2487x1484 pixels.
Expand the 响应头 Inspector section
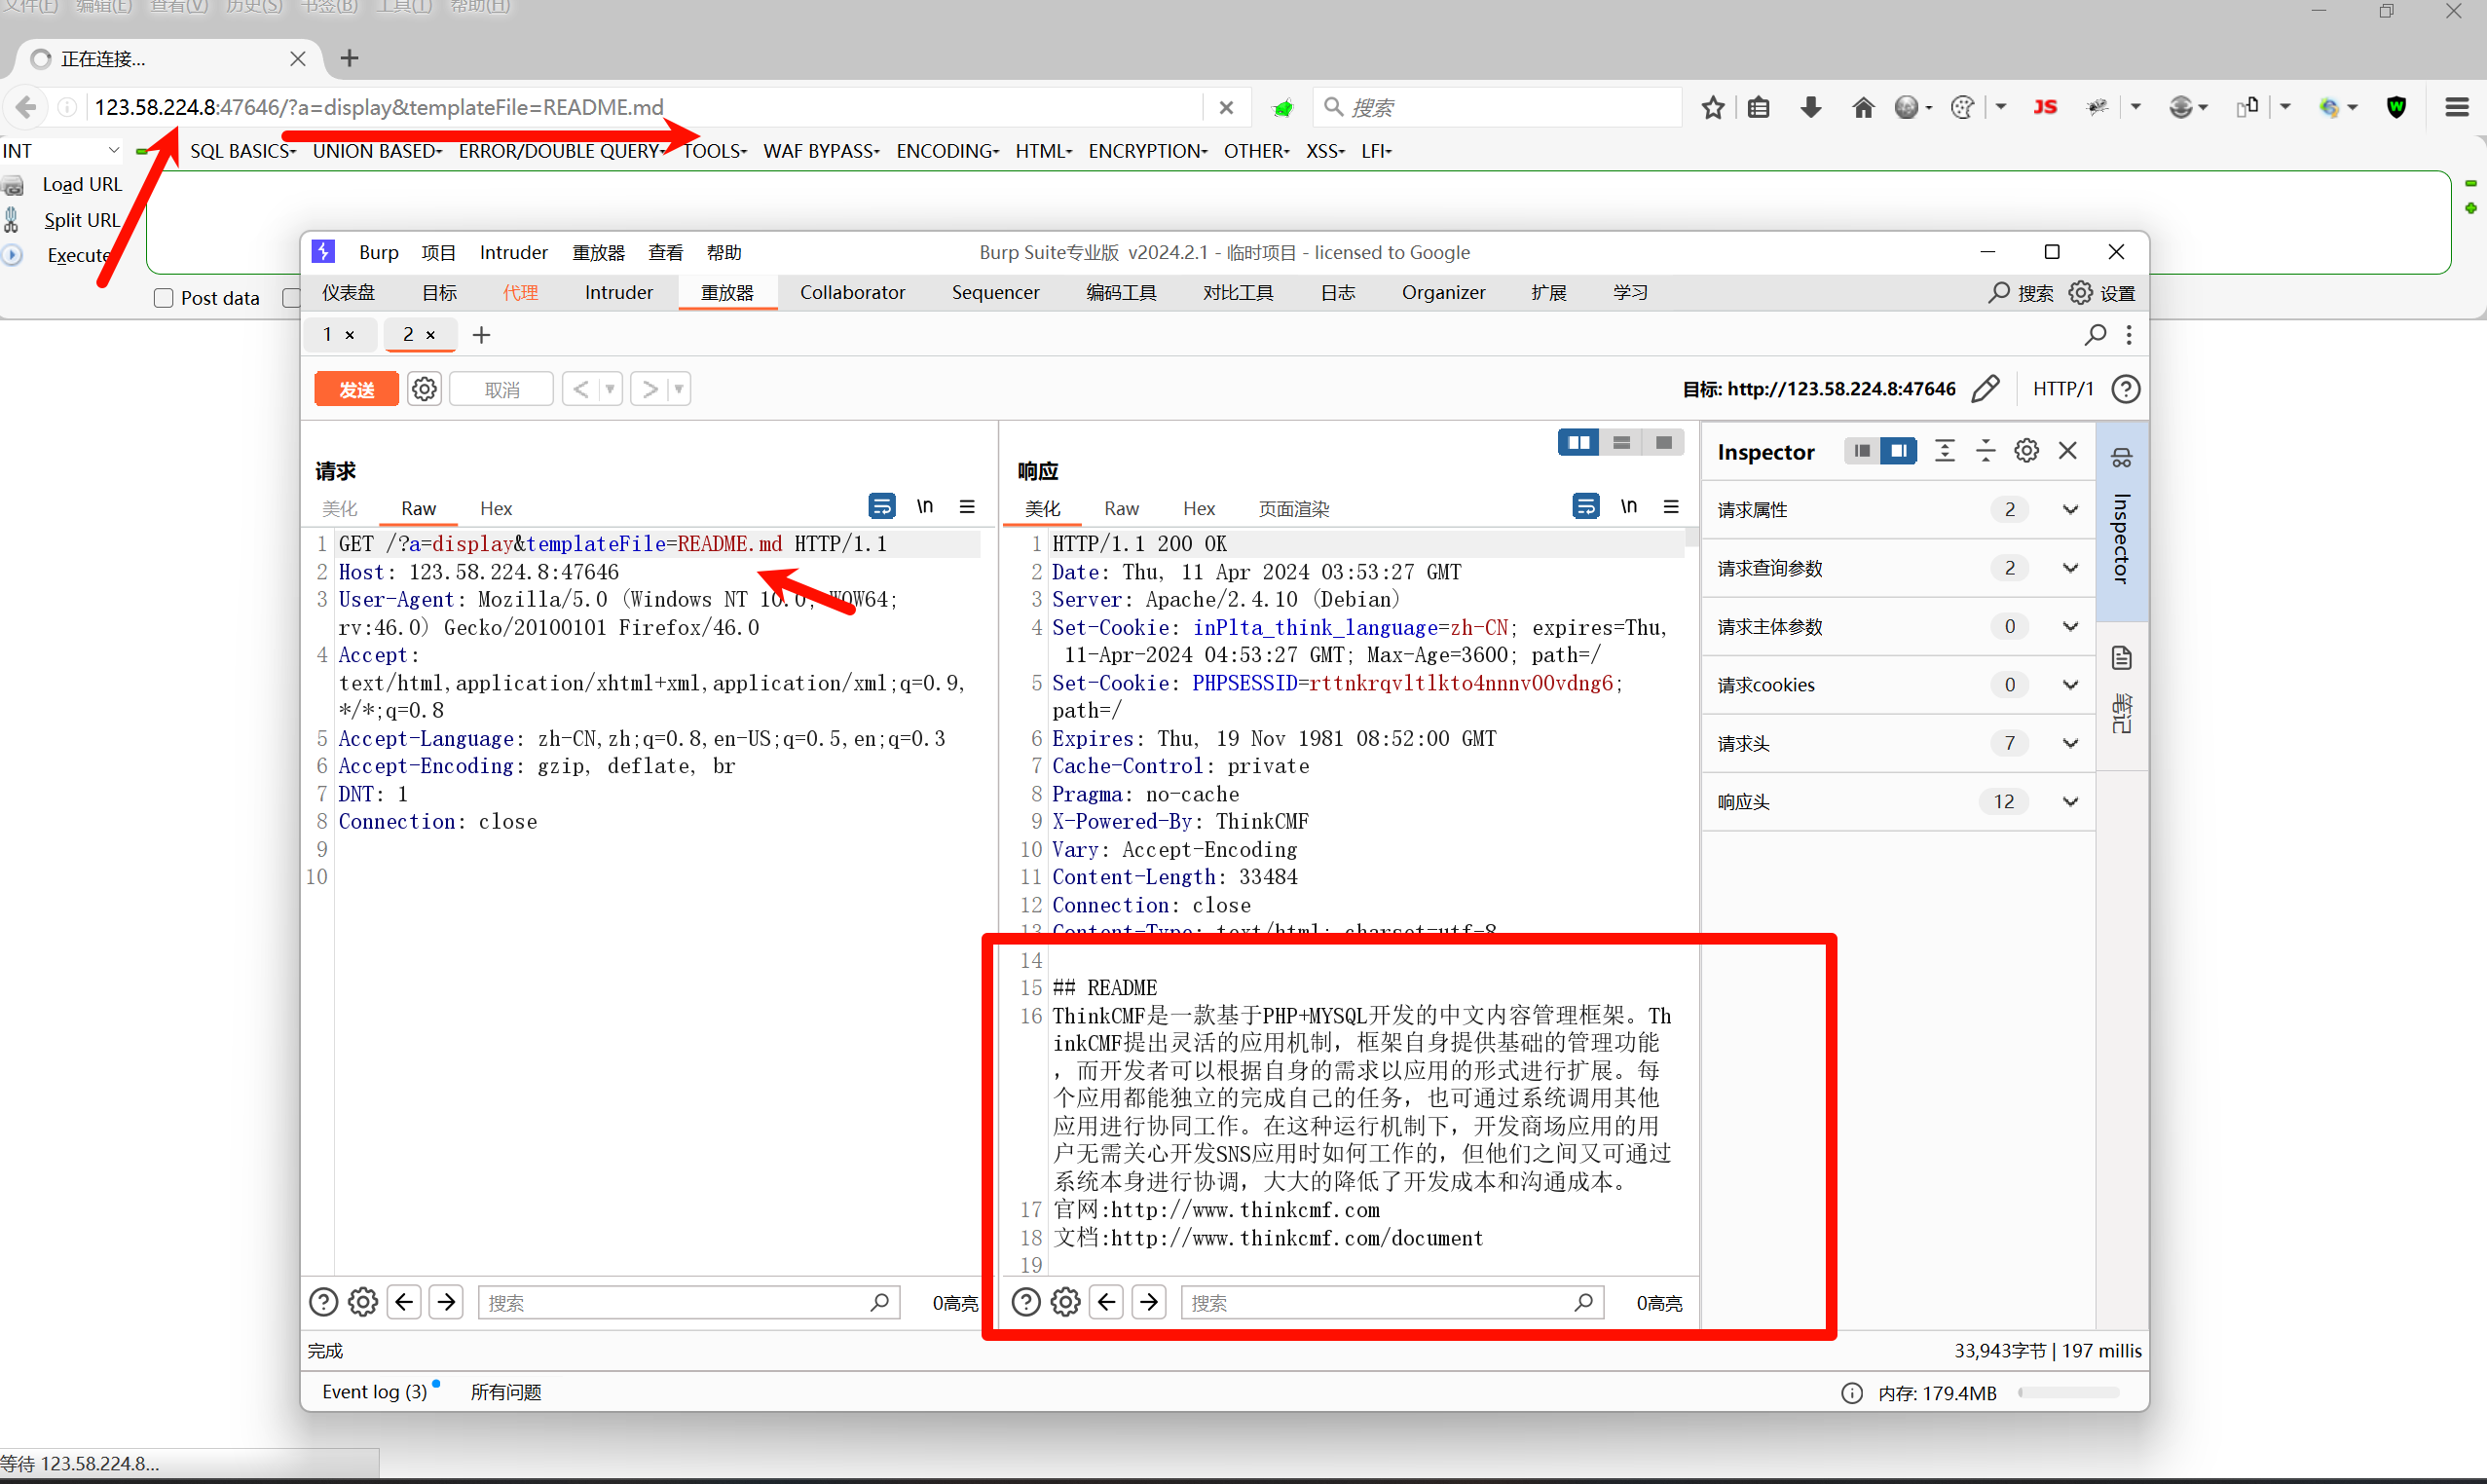(2070, 800)
